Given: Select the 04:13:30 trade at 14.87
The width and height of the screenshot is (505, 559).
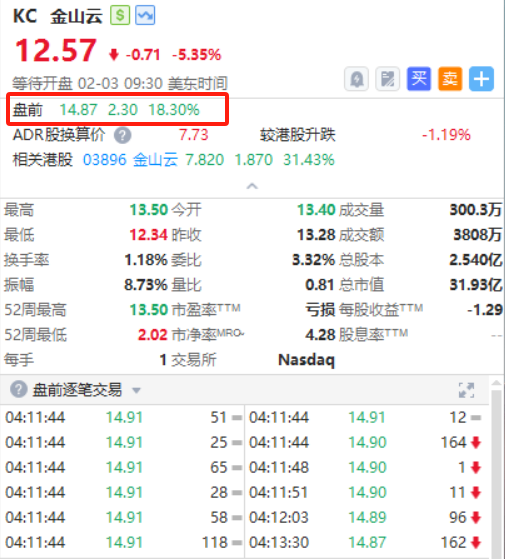Looking at the screenshot, I should click(x=366, y=542).
